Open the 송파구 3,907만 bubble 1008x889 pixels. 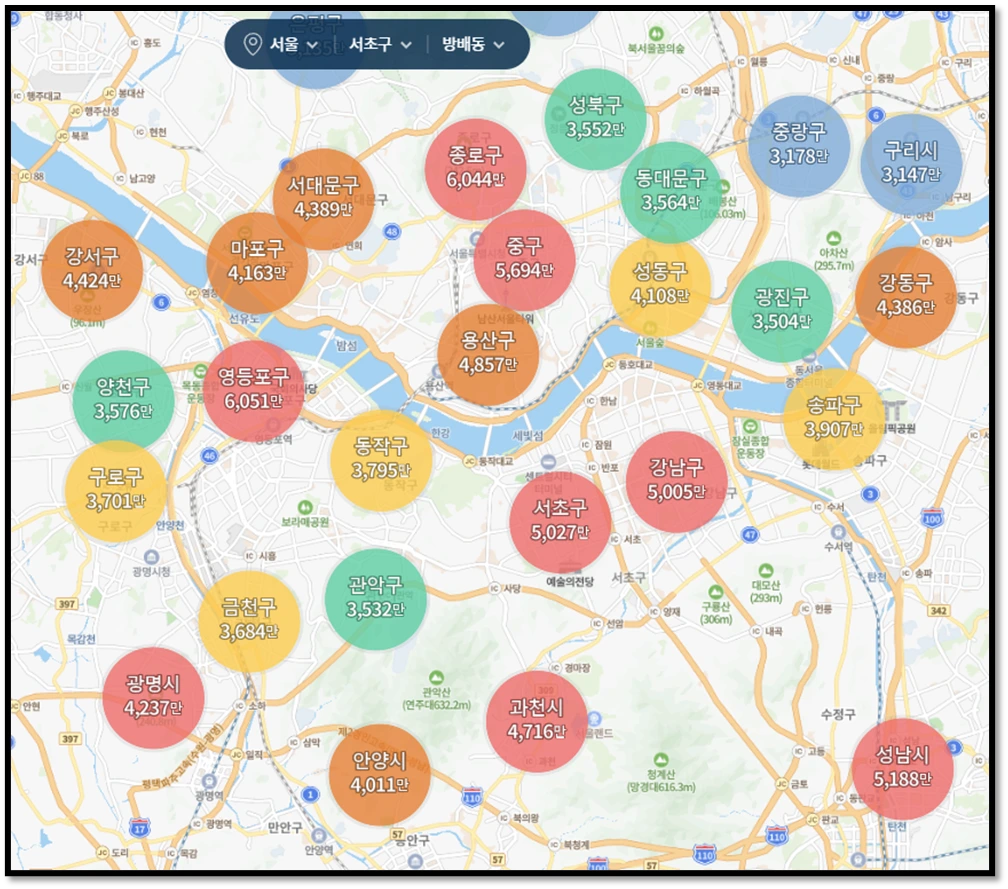pos(834,419)
